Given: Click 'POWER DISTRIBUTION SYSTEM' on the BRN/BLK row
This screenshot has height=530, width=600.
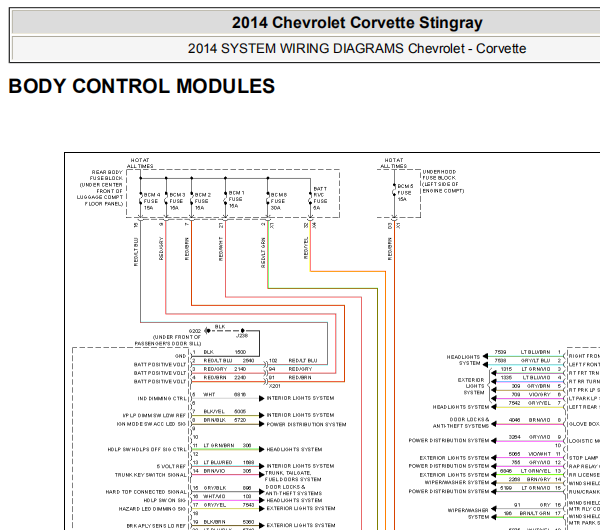Looking at the screenshot, I should pyautogui.click(x=307, y=424).
